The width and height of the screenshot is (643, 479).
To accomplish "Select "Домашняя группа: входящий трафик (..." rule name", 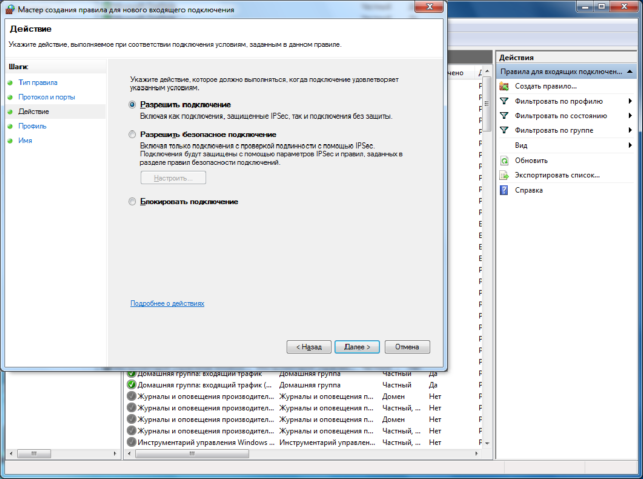I will tap(204, 385).
